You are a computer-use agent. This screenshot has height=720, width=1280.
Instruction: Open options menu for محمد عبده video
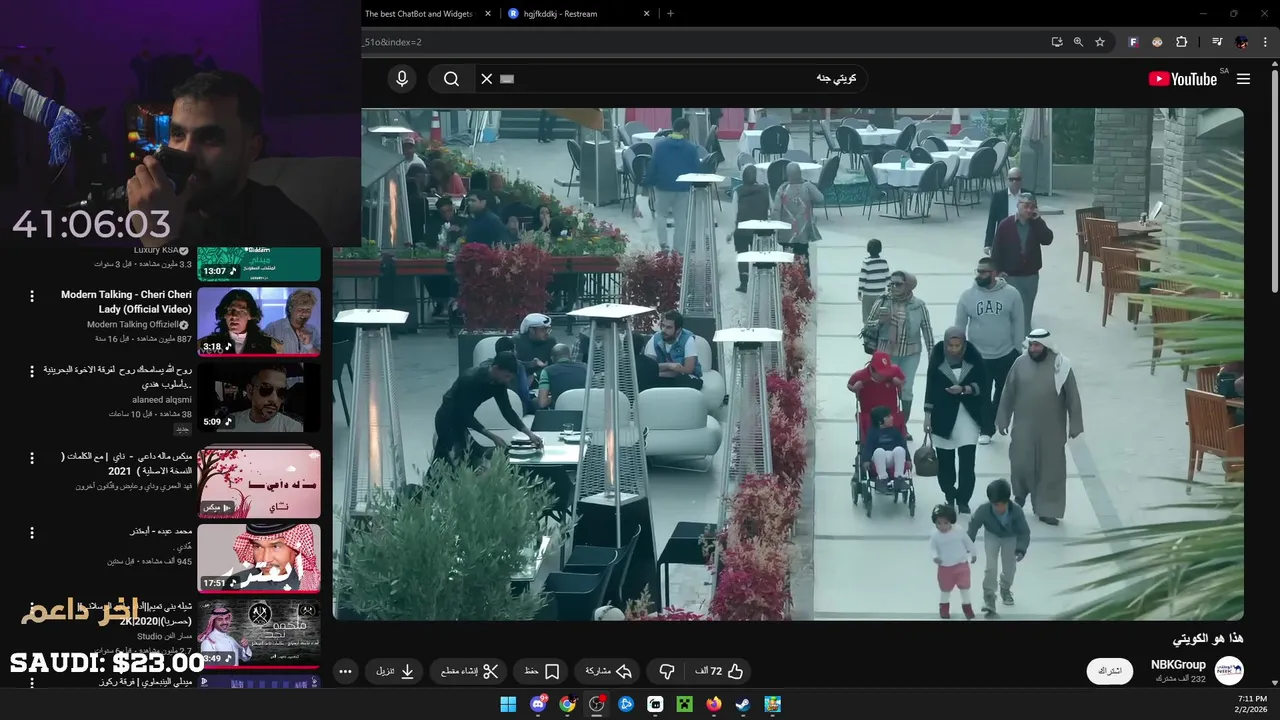[x=31, y=533]
